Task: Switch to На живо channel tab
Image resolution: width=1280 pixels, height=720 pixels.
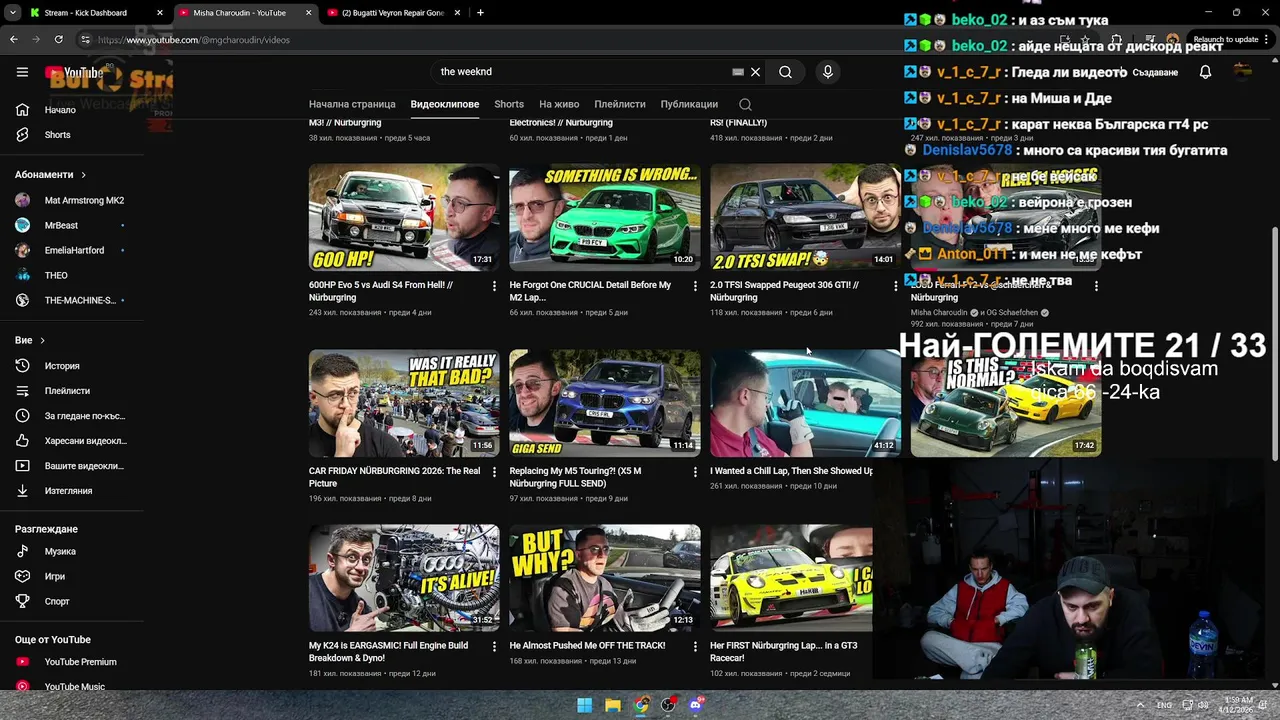Action: click(559, 104)
